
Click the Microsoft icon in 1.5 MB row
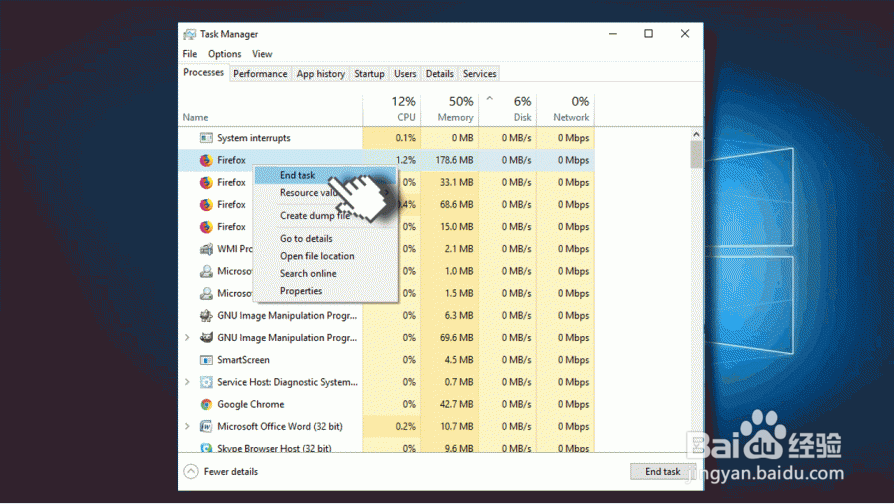click(206, 294)
